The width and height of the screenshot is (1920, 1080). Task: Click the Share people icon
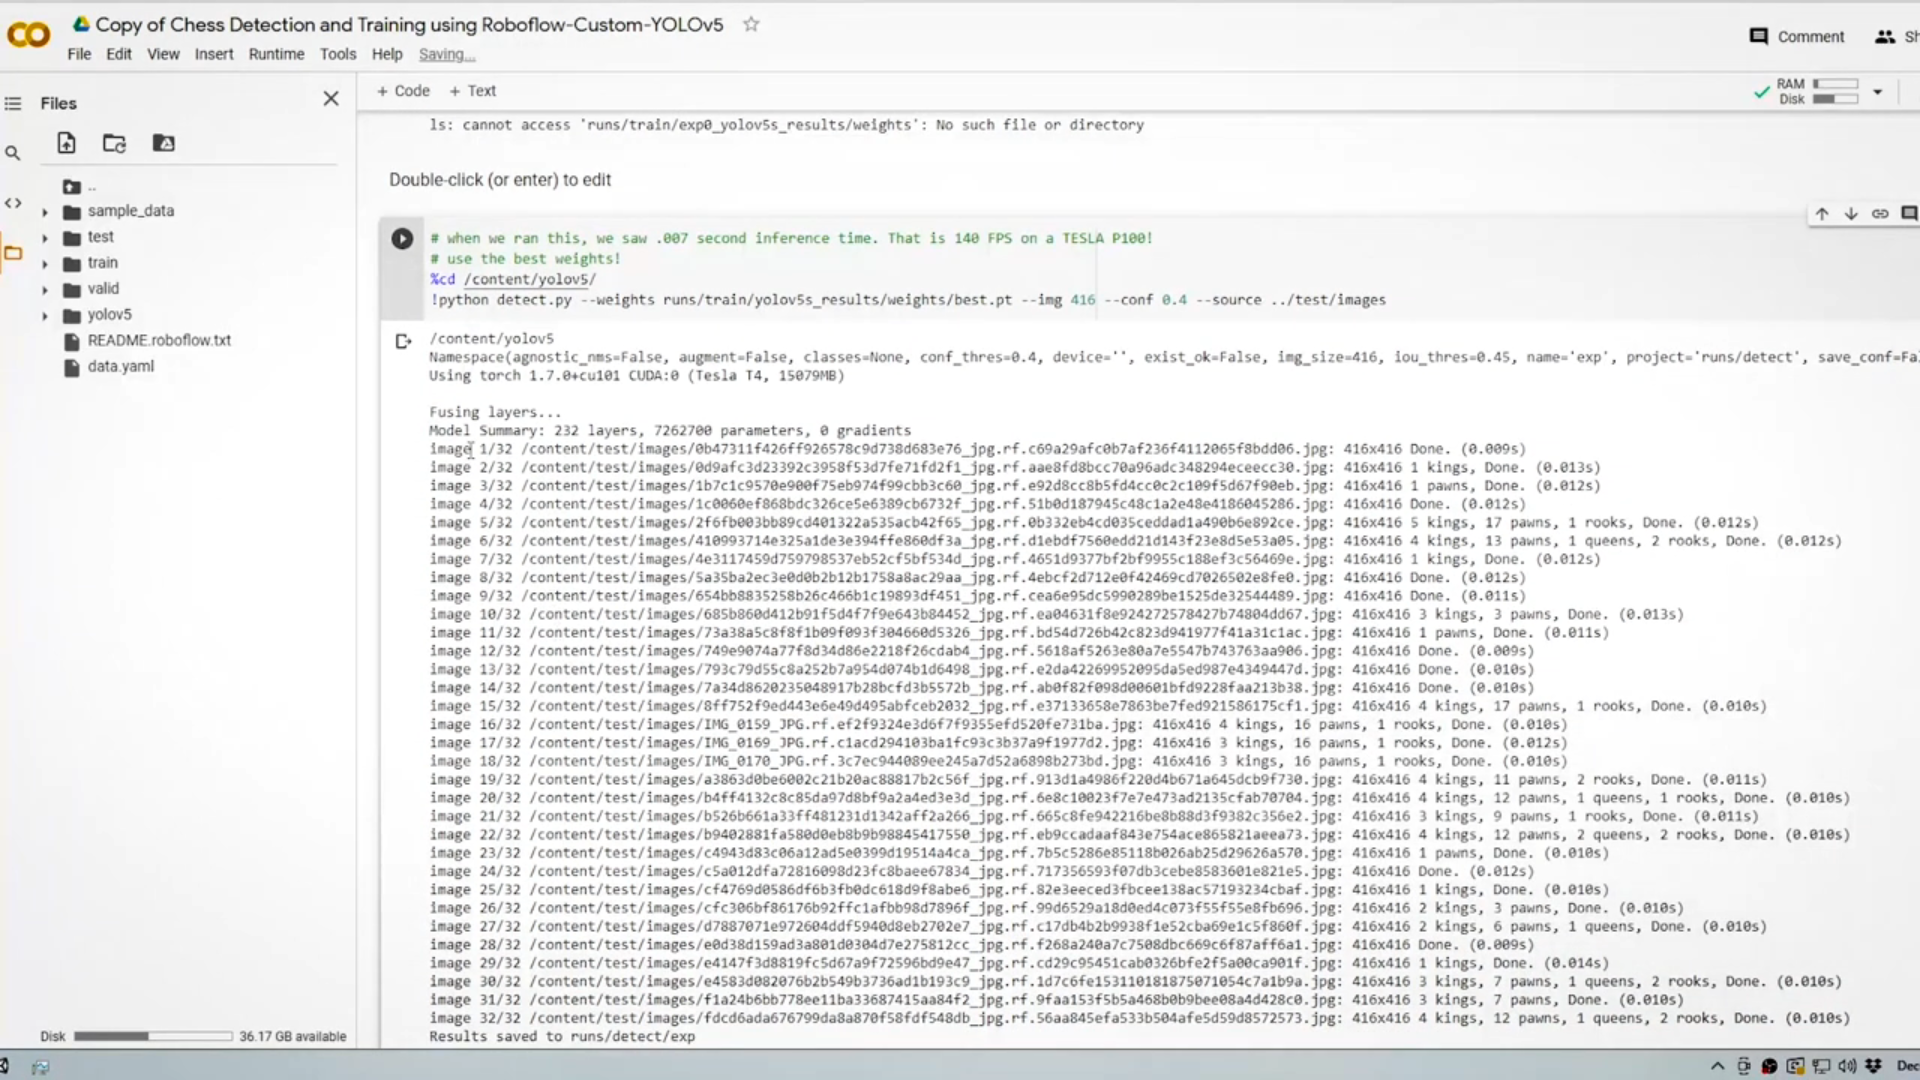1885,36
